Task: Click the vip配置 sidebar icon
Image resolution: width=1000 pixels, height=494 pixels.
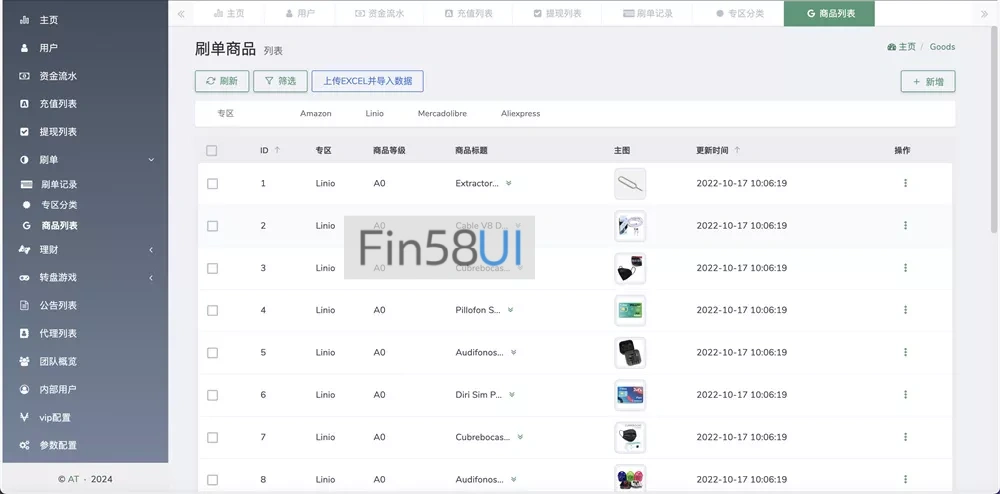Action: pyautogui.click(x=24, y=417)
